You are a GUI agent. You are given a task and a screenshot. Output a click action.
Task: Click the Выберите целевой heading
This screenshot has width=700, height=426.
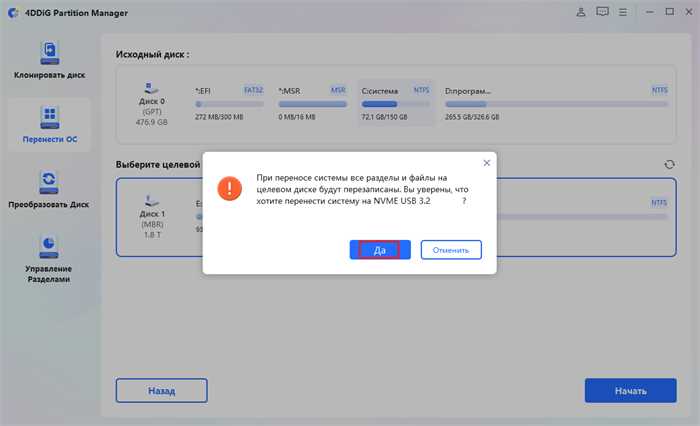(158, 165)
